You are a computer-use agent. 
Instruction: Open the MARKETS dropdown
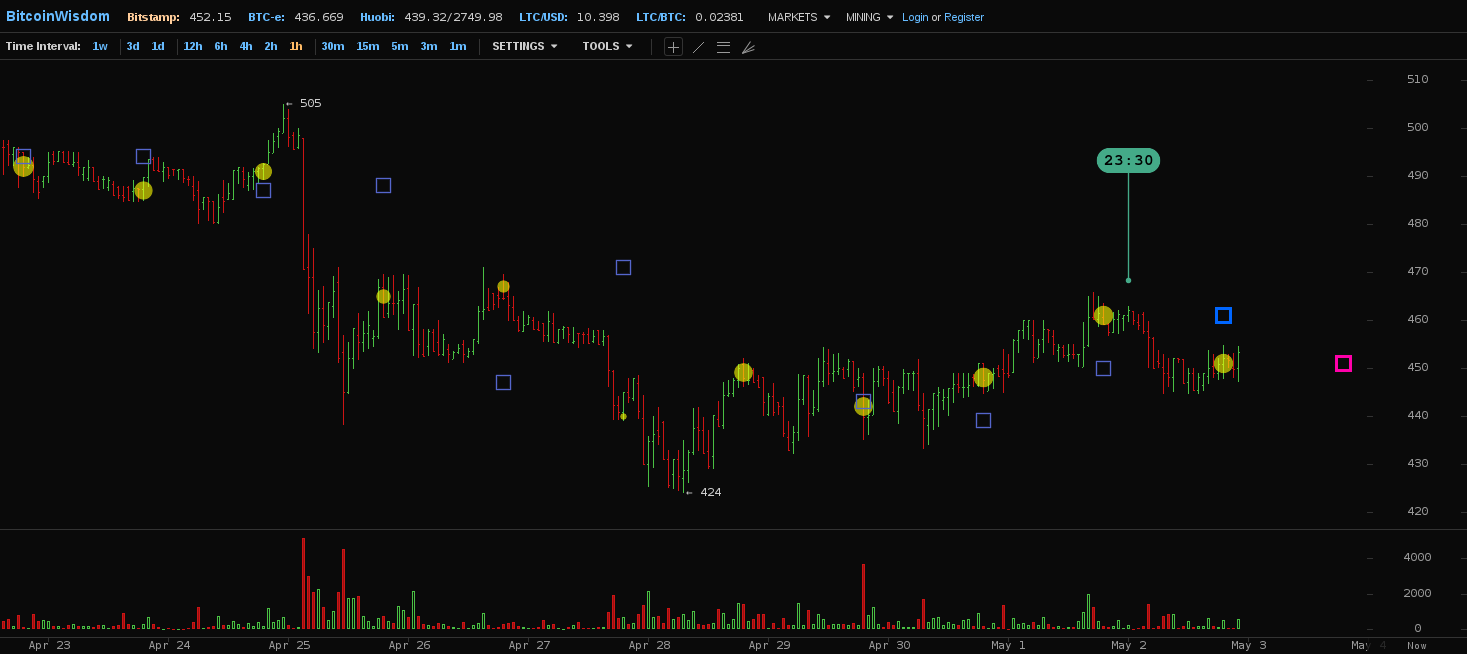coord(799,17)
